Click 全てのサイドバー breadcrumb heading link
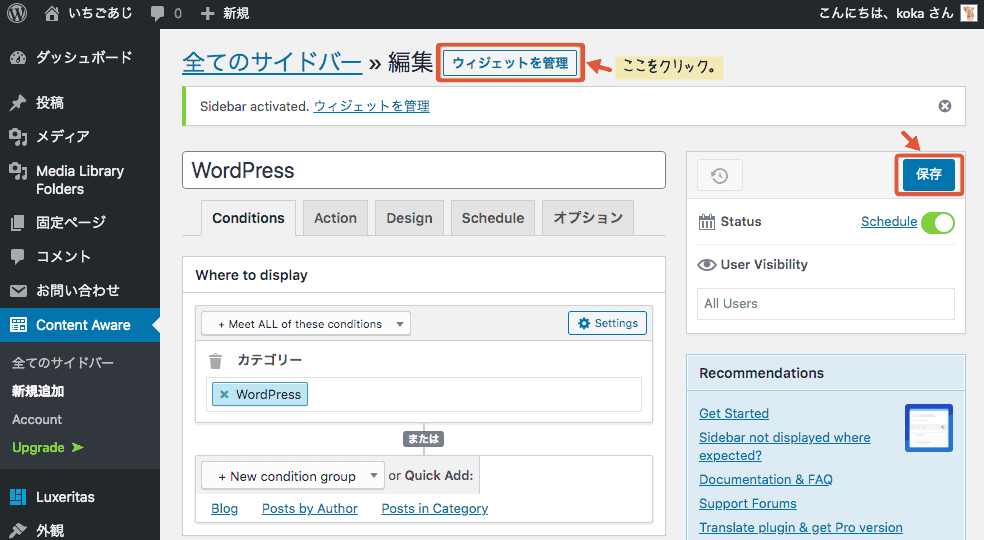This screenshot has width=984, height=540. point(272,62)
